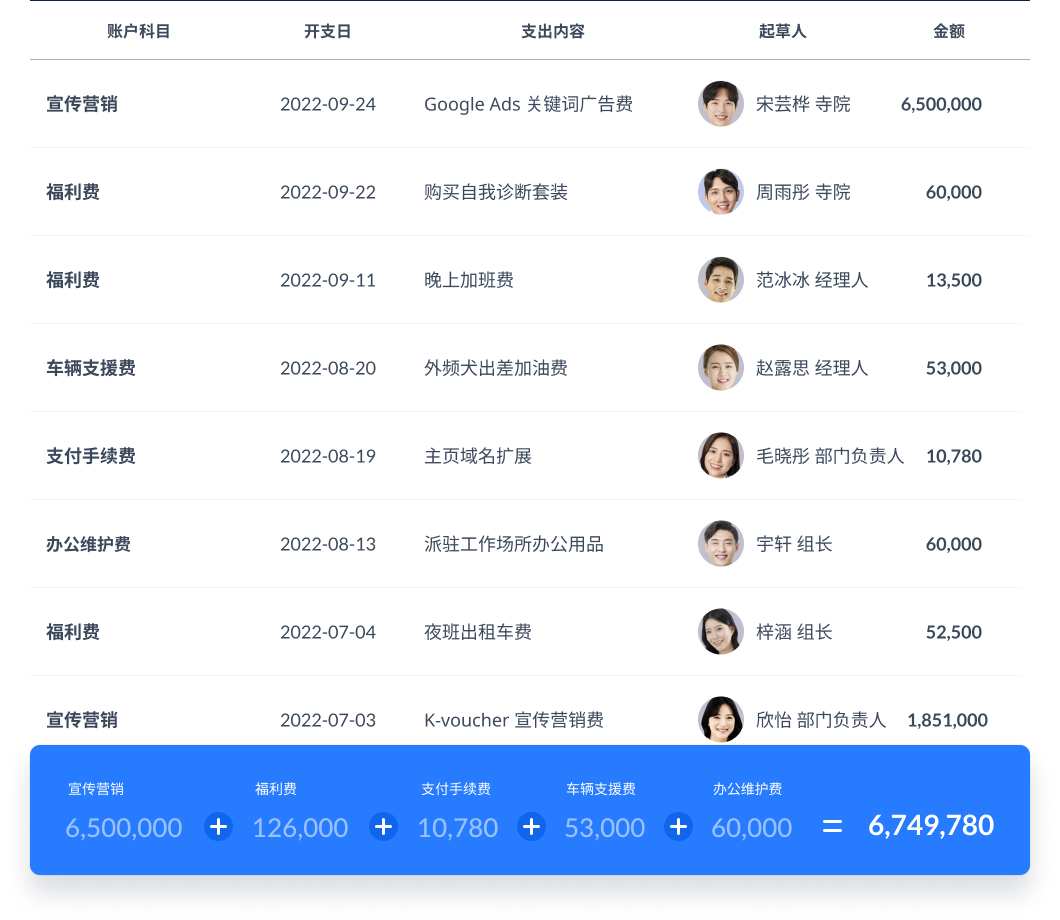This screenshot has width=1060, height=920.
Task: Click the plus icon after 10,780
Action: click(x=532, y=827)
